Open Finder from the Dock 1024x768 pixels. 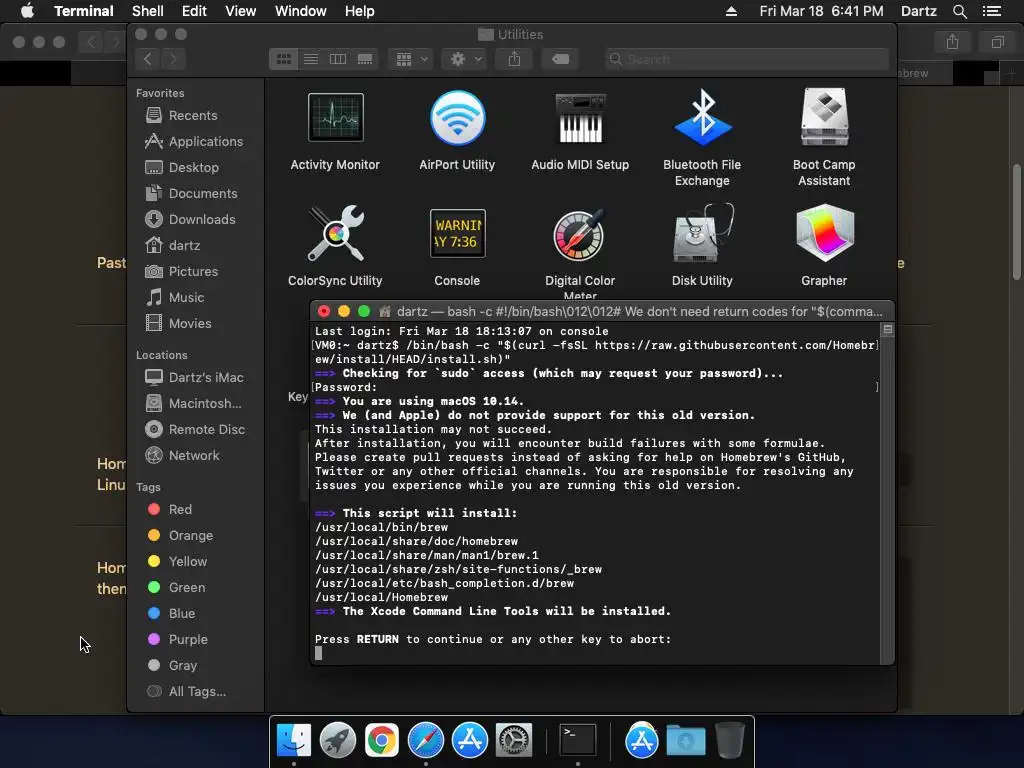(294, 741)
